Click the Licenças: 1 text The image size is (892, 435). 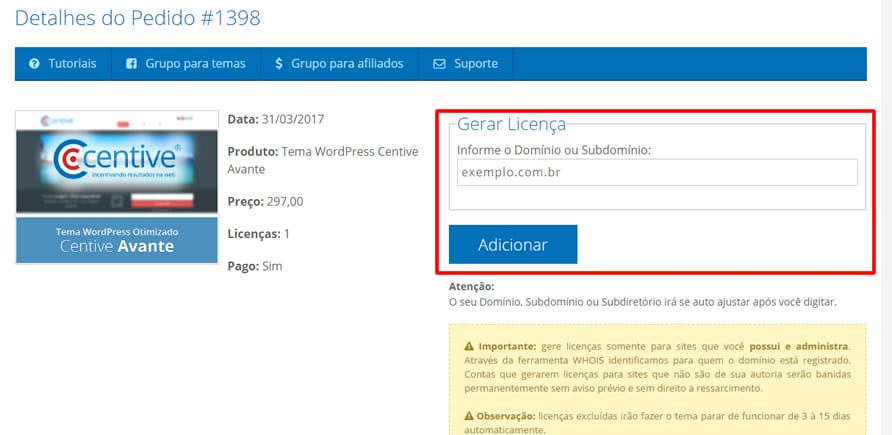pyautogui.click(x=258, y=234)
